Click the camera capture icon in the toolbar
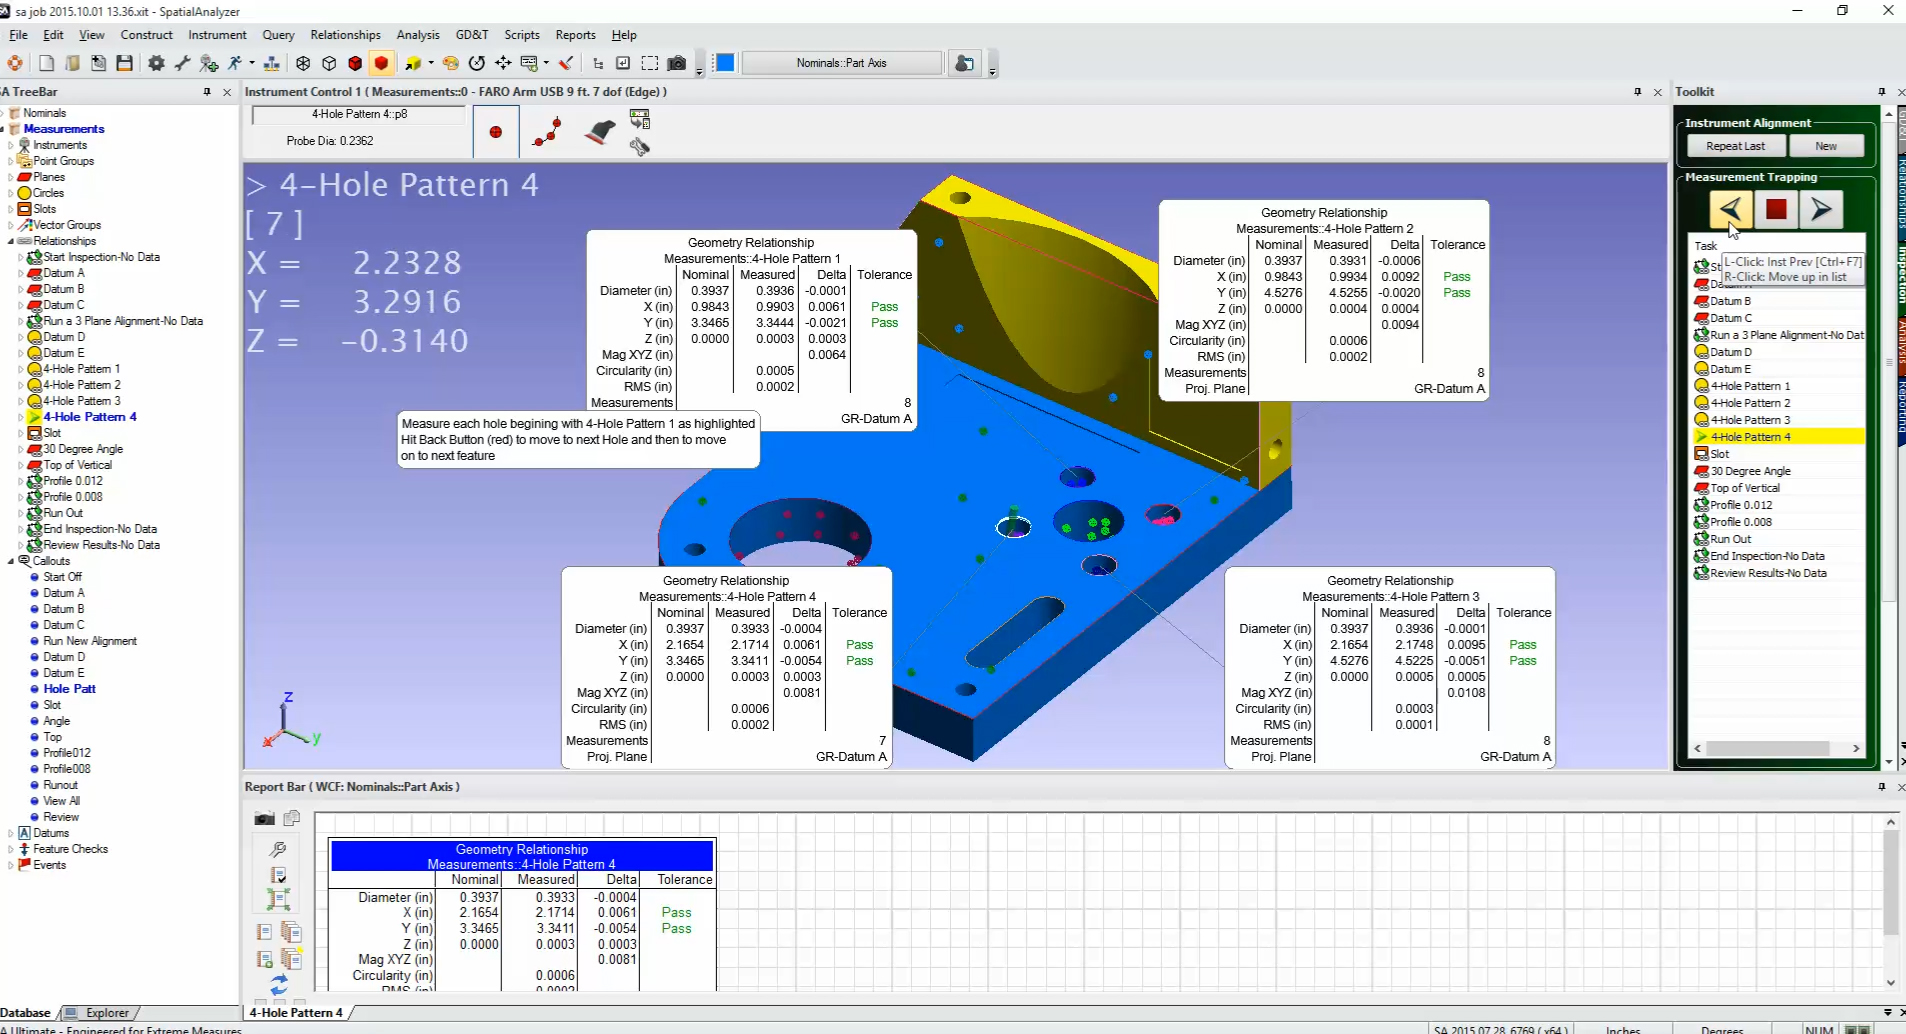Viewport: 1906px width, 1034px height. [x=678, y=63]
